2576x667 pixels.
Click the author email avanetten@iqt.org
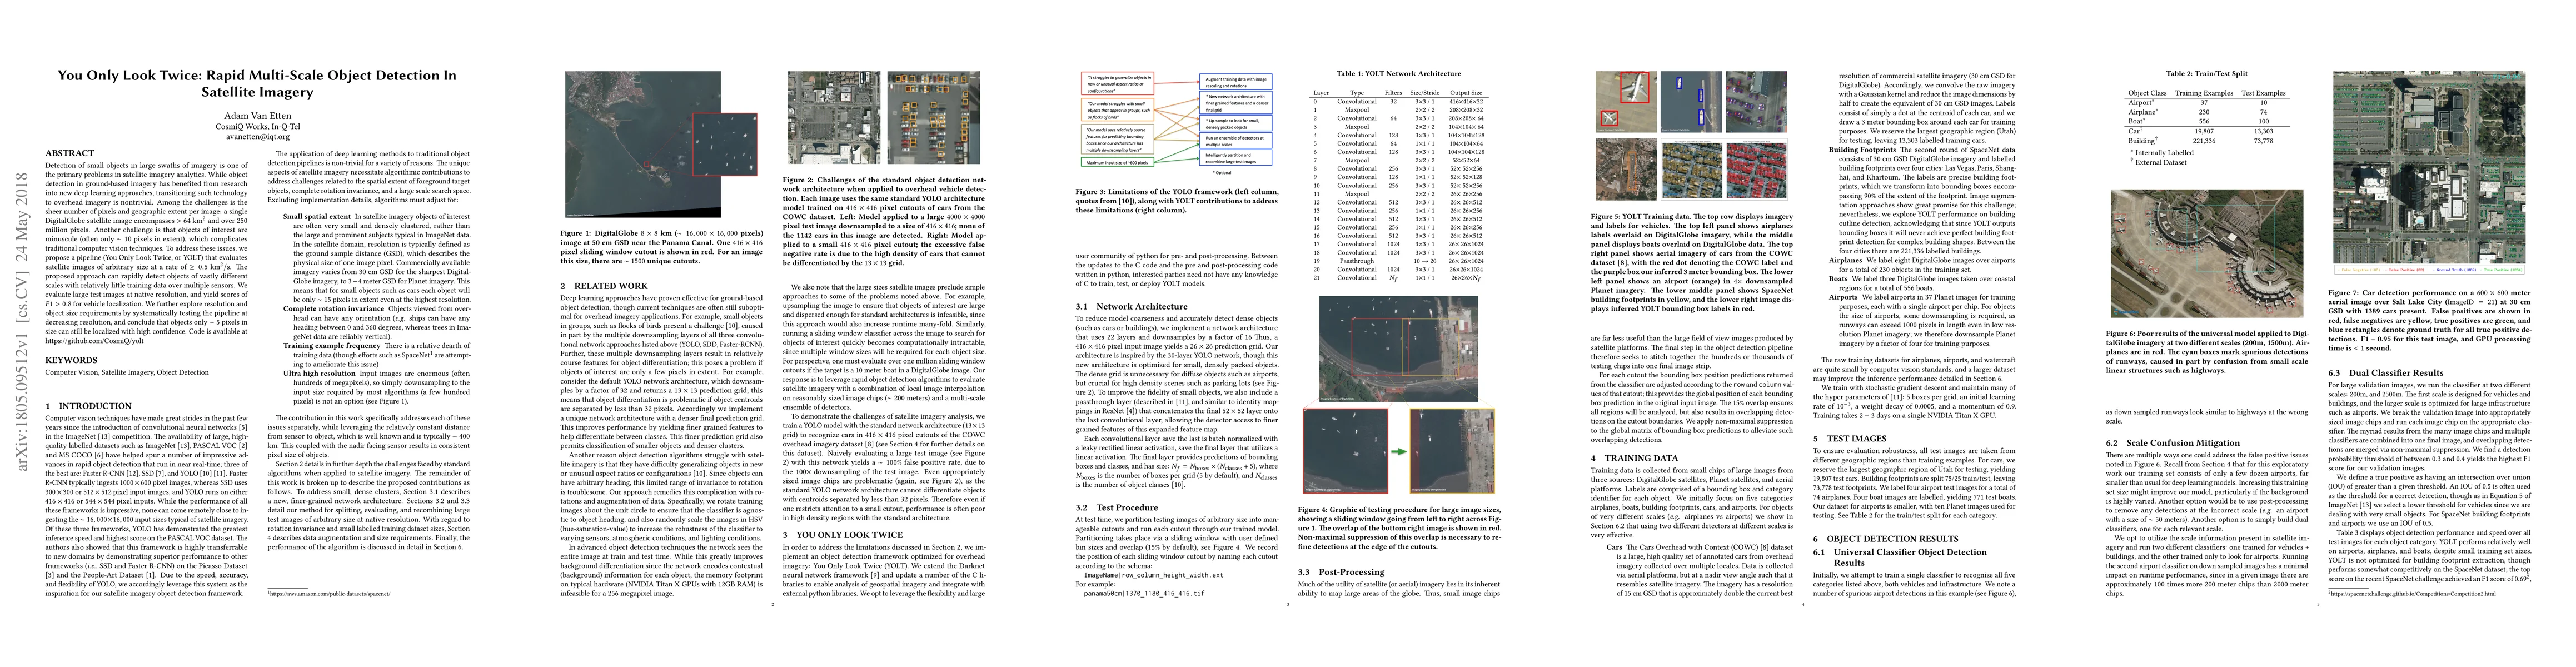(257, 137)
